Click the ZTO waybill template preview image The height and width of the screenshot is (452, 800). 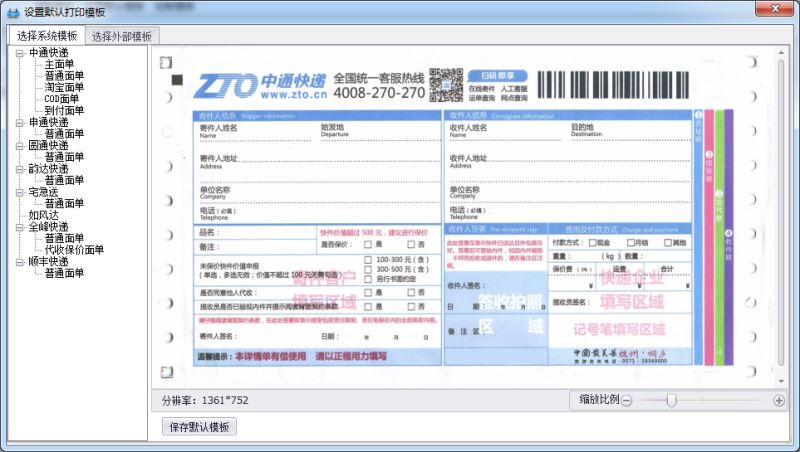463,217
